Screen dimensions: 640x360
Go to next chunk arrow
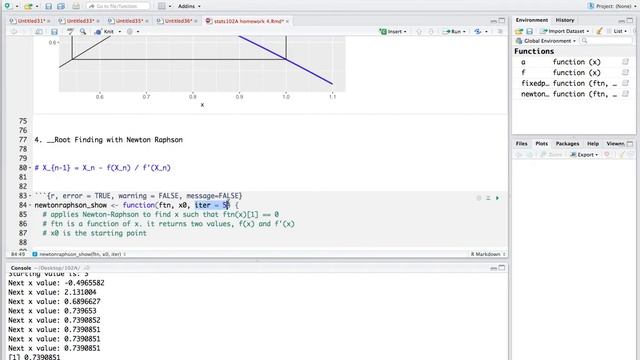pyautogui.click(x=431, y=31)
